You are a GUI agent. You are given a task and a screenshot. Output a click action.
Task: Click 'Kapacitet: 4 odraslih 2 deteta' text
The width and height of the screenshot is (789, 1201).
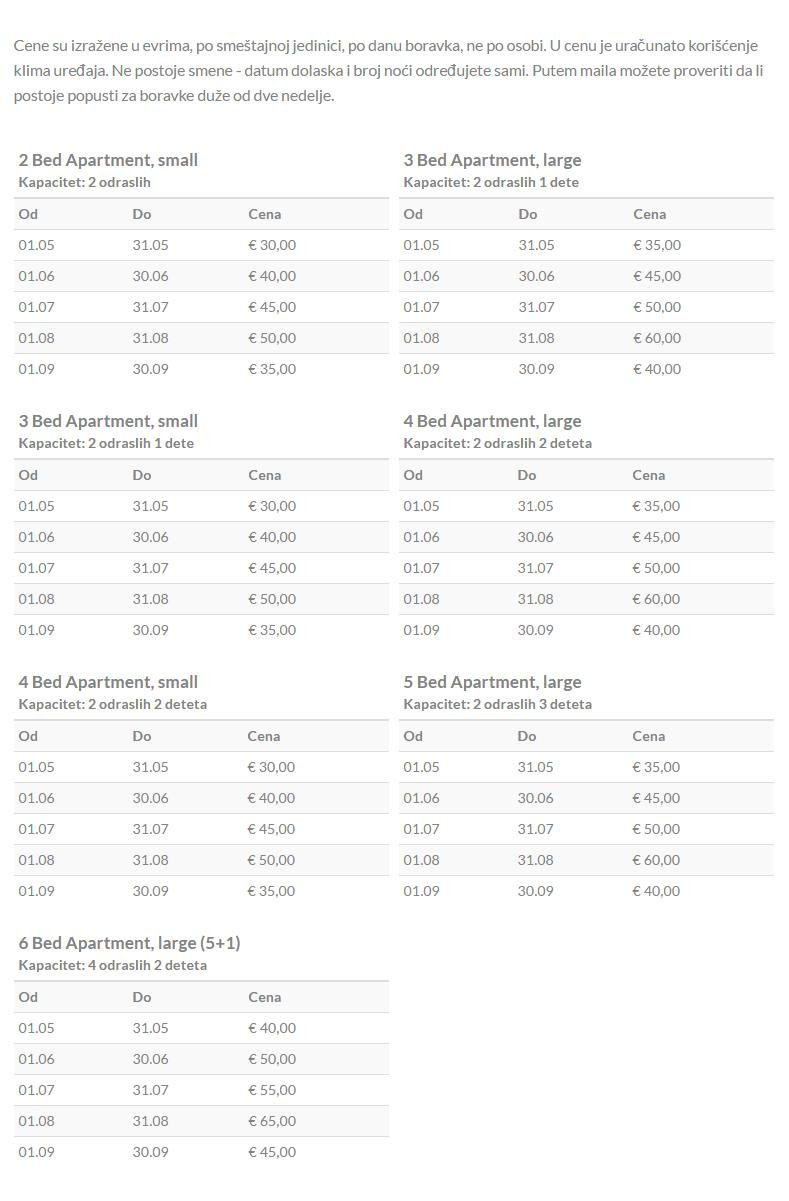113,965
